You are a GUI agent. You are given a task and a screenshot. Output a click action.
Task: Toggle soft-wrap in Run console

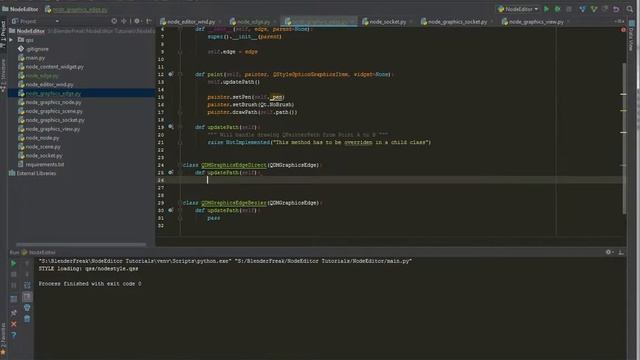[27, 285]
